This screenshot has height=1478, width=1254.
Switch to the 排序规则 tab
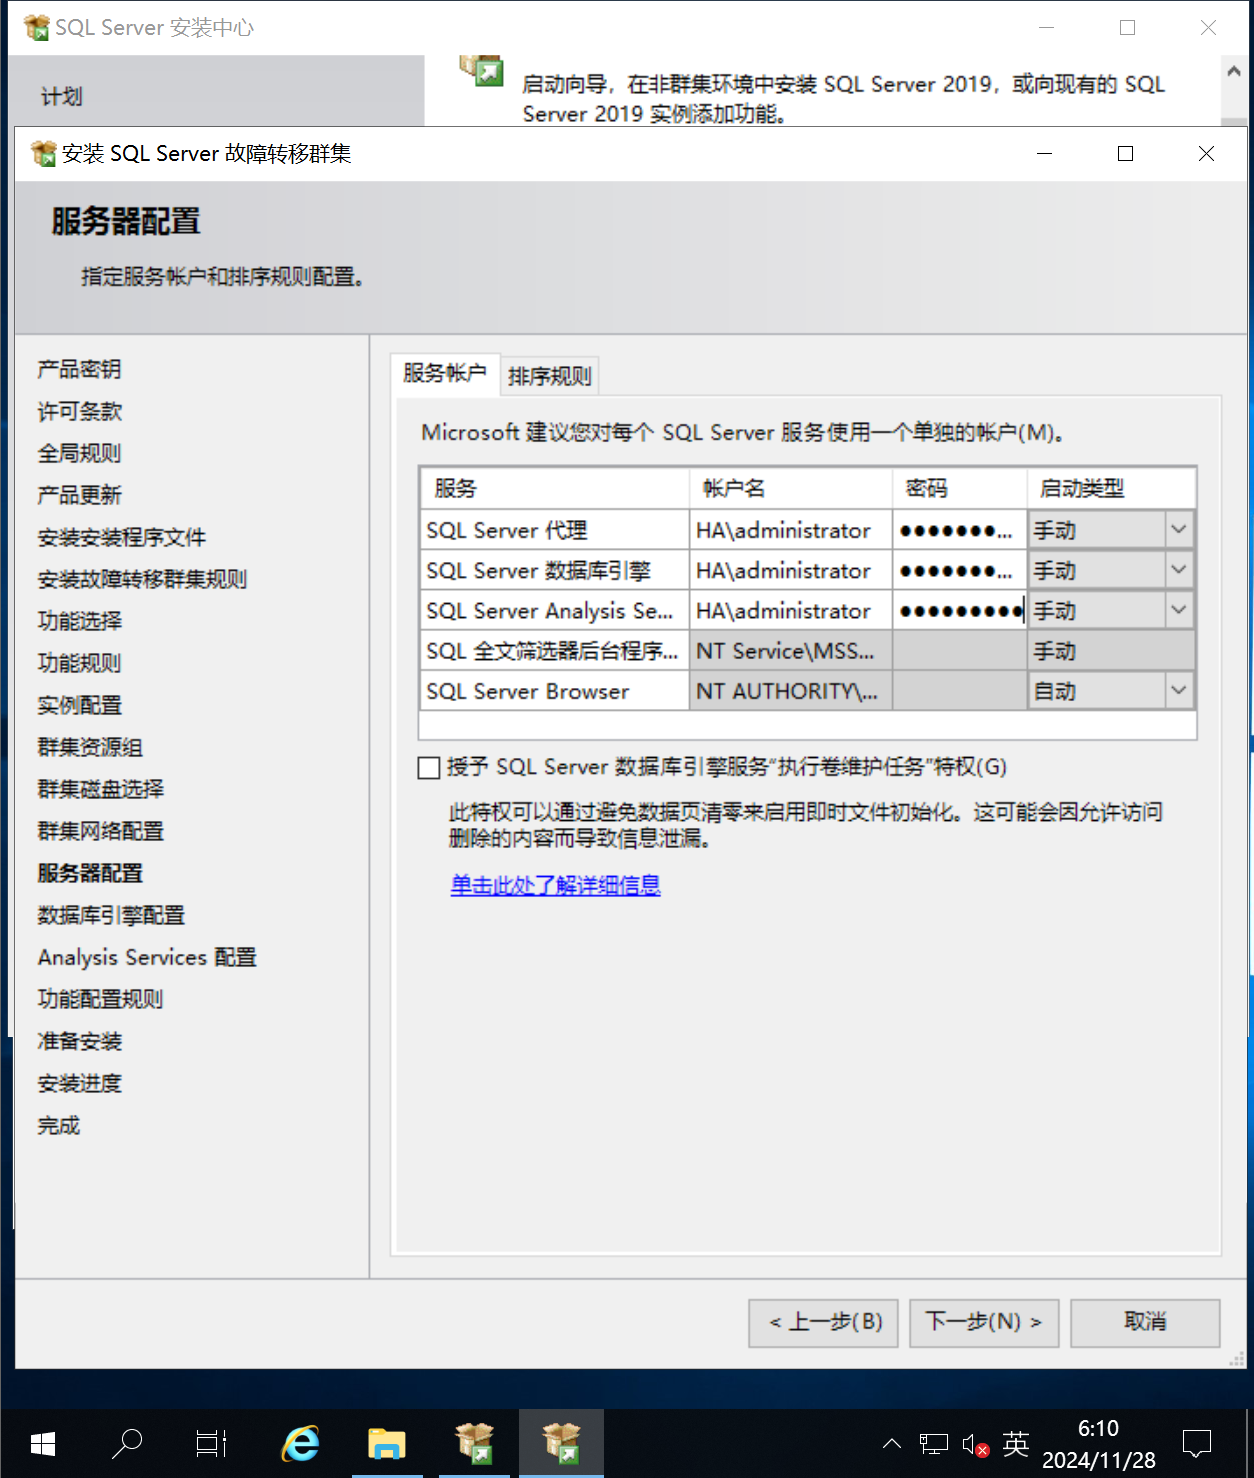point(549,376)
